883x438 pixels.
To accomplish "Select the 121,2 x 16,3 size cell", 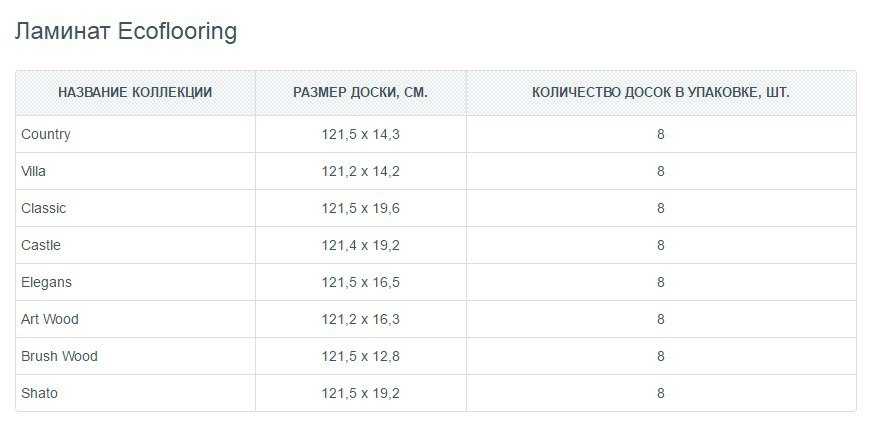I will tap(360, 319).
